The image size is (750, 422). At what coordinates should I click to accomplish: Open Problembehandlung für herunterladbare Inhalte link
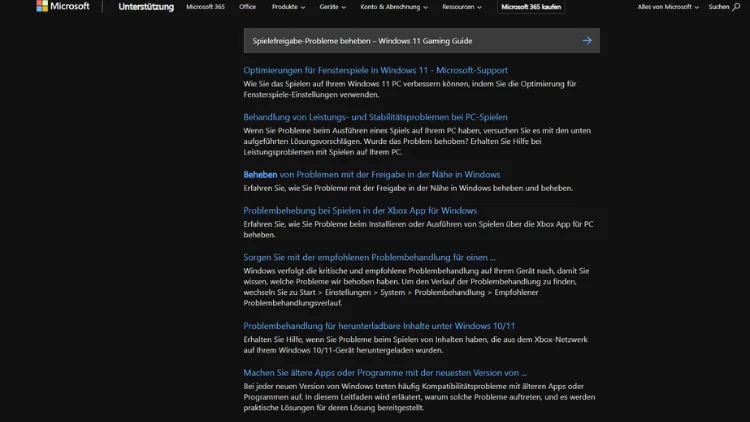click(379, 326)
